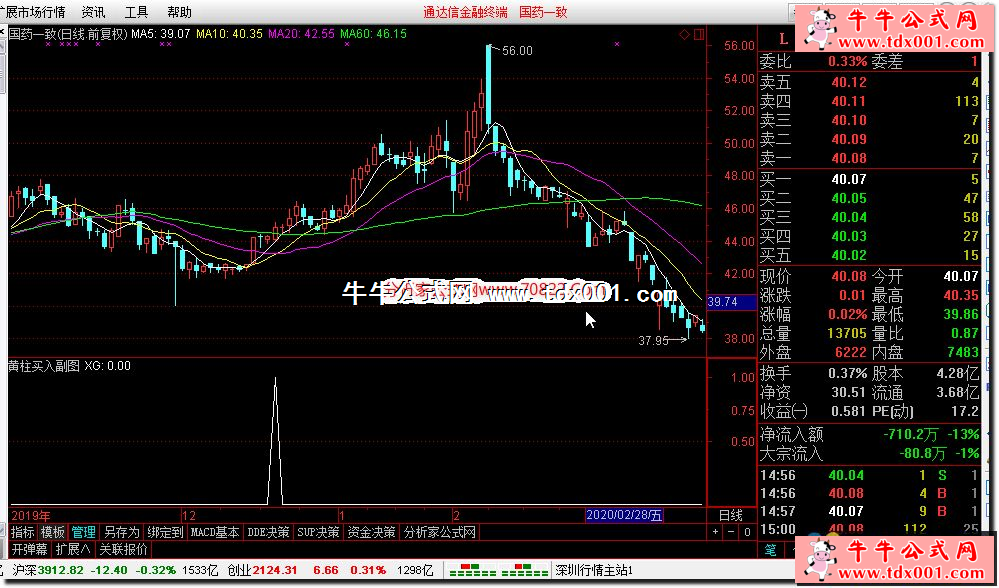Open the 广展市场行情 menu
The width and height of the screenshot is (999, 588).
[33, 12]
